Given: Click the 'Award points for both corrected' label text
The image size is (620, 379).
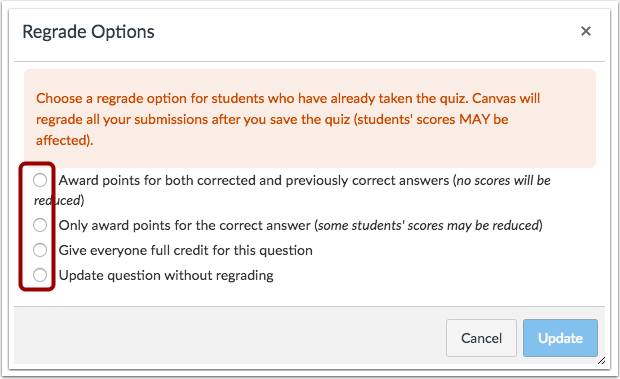Looking at the screenshot, I should [254, 181].
